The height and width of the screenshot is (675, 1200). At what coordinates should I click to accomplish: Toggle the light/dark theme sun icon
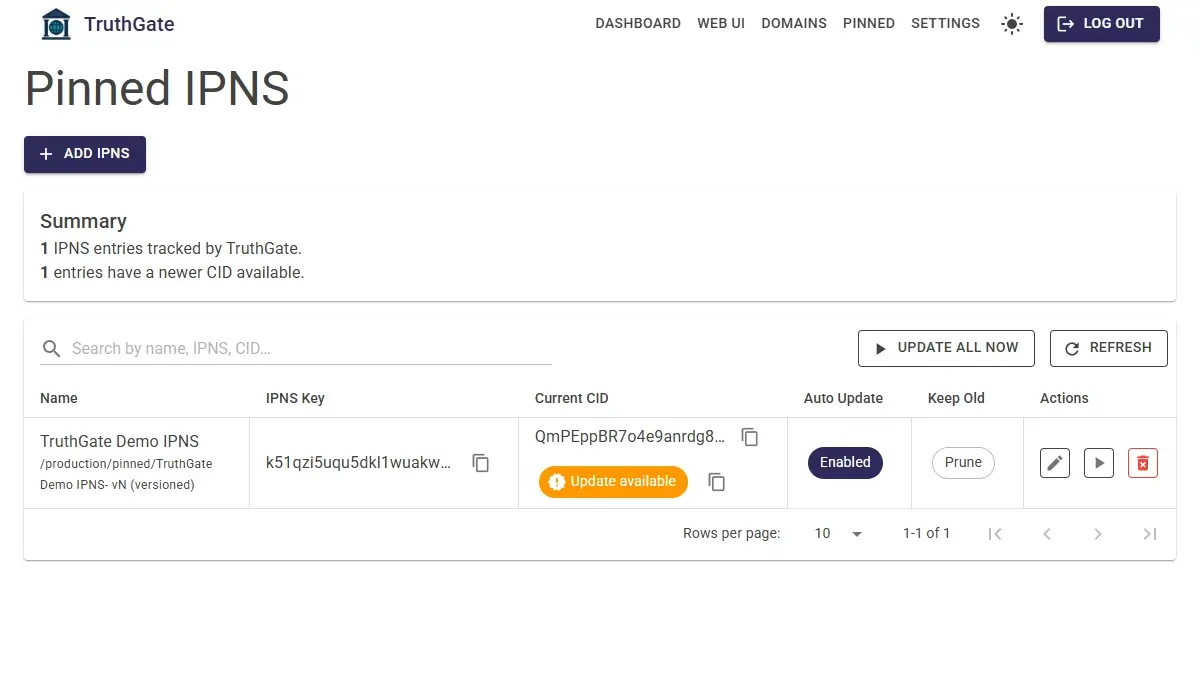tap(1012, 24)
